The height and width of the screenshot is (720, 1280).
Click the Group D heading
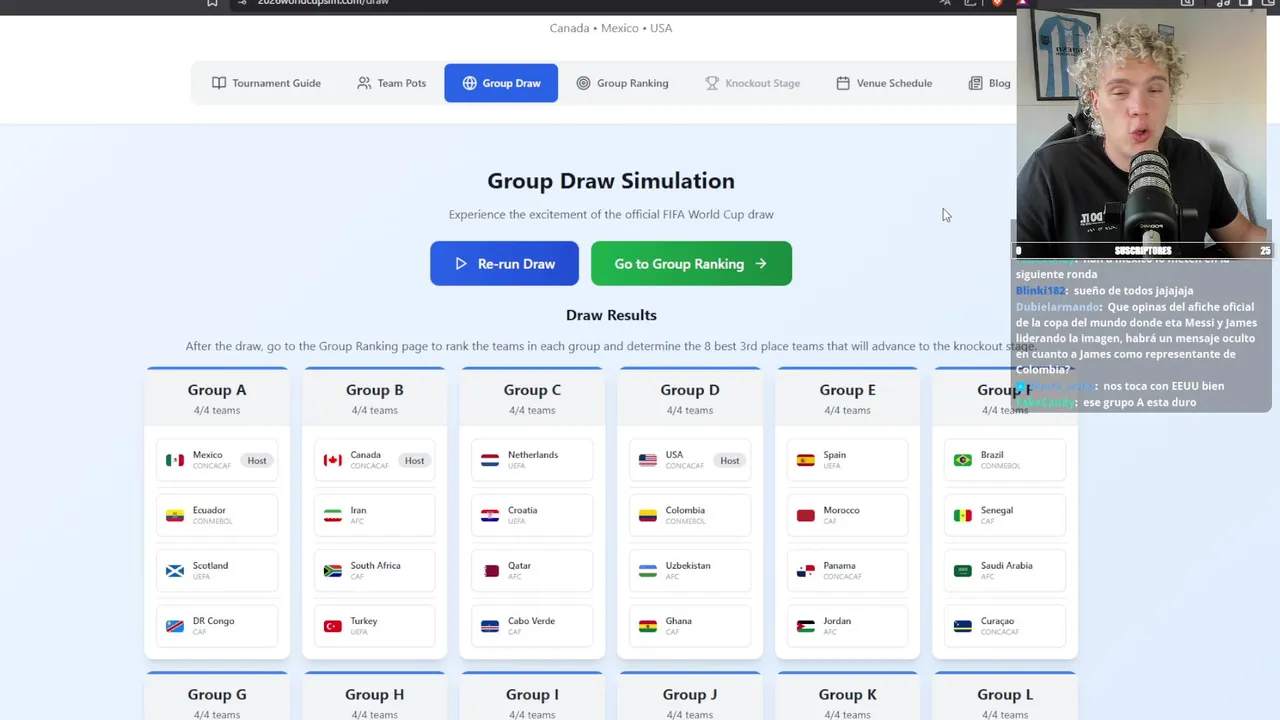click(690, 390)
